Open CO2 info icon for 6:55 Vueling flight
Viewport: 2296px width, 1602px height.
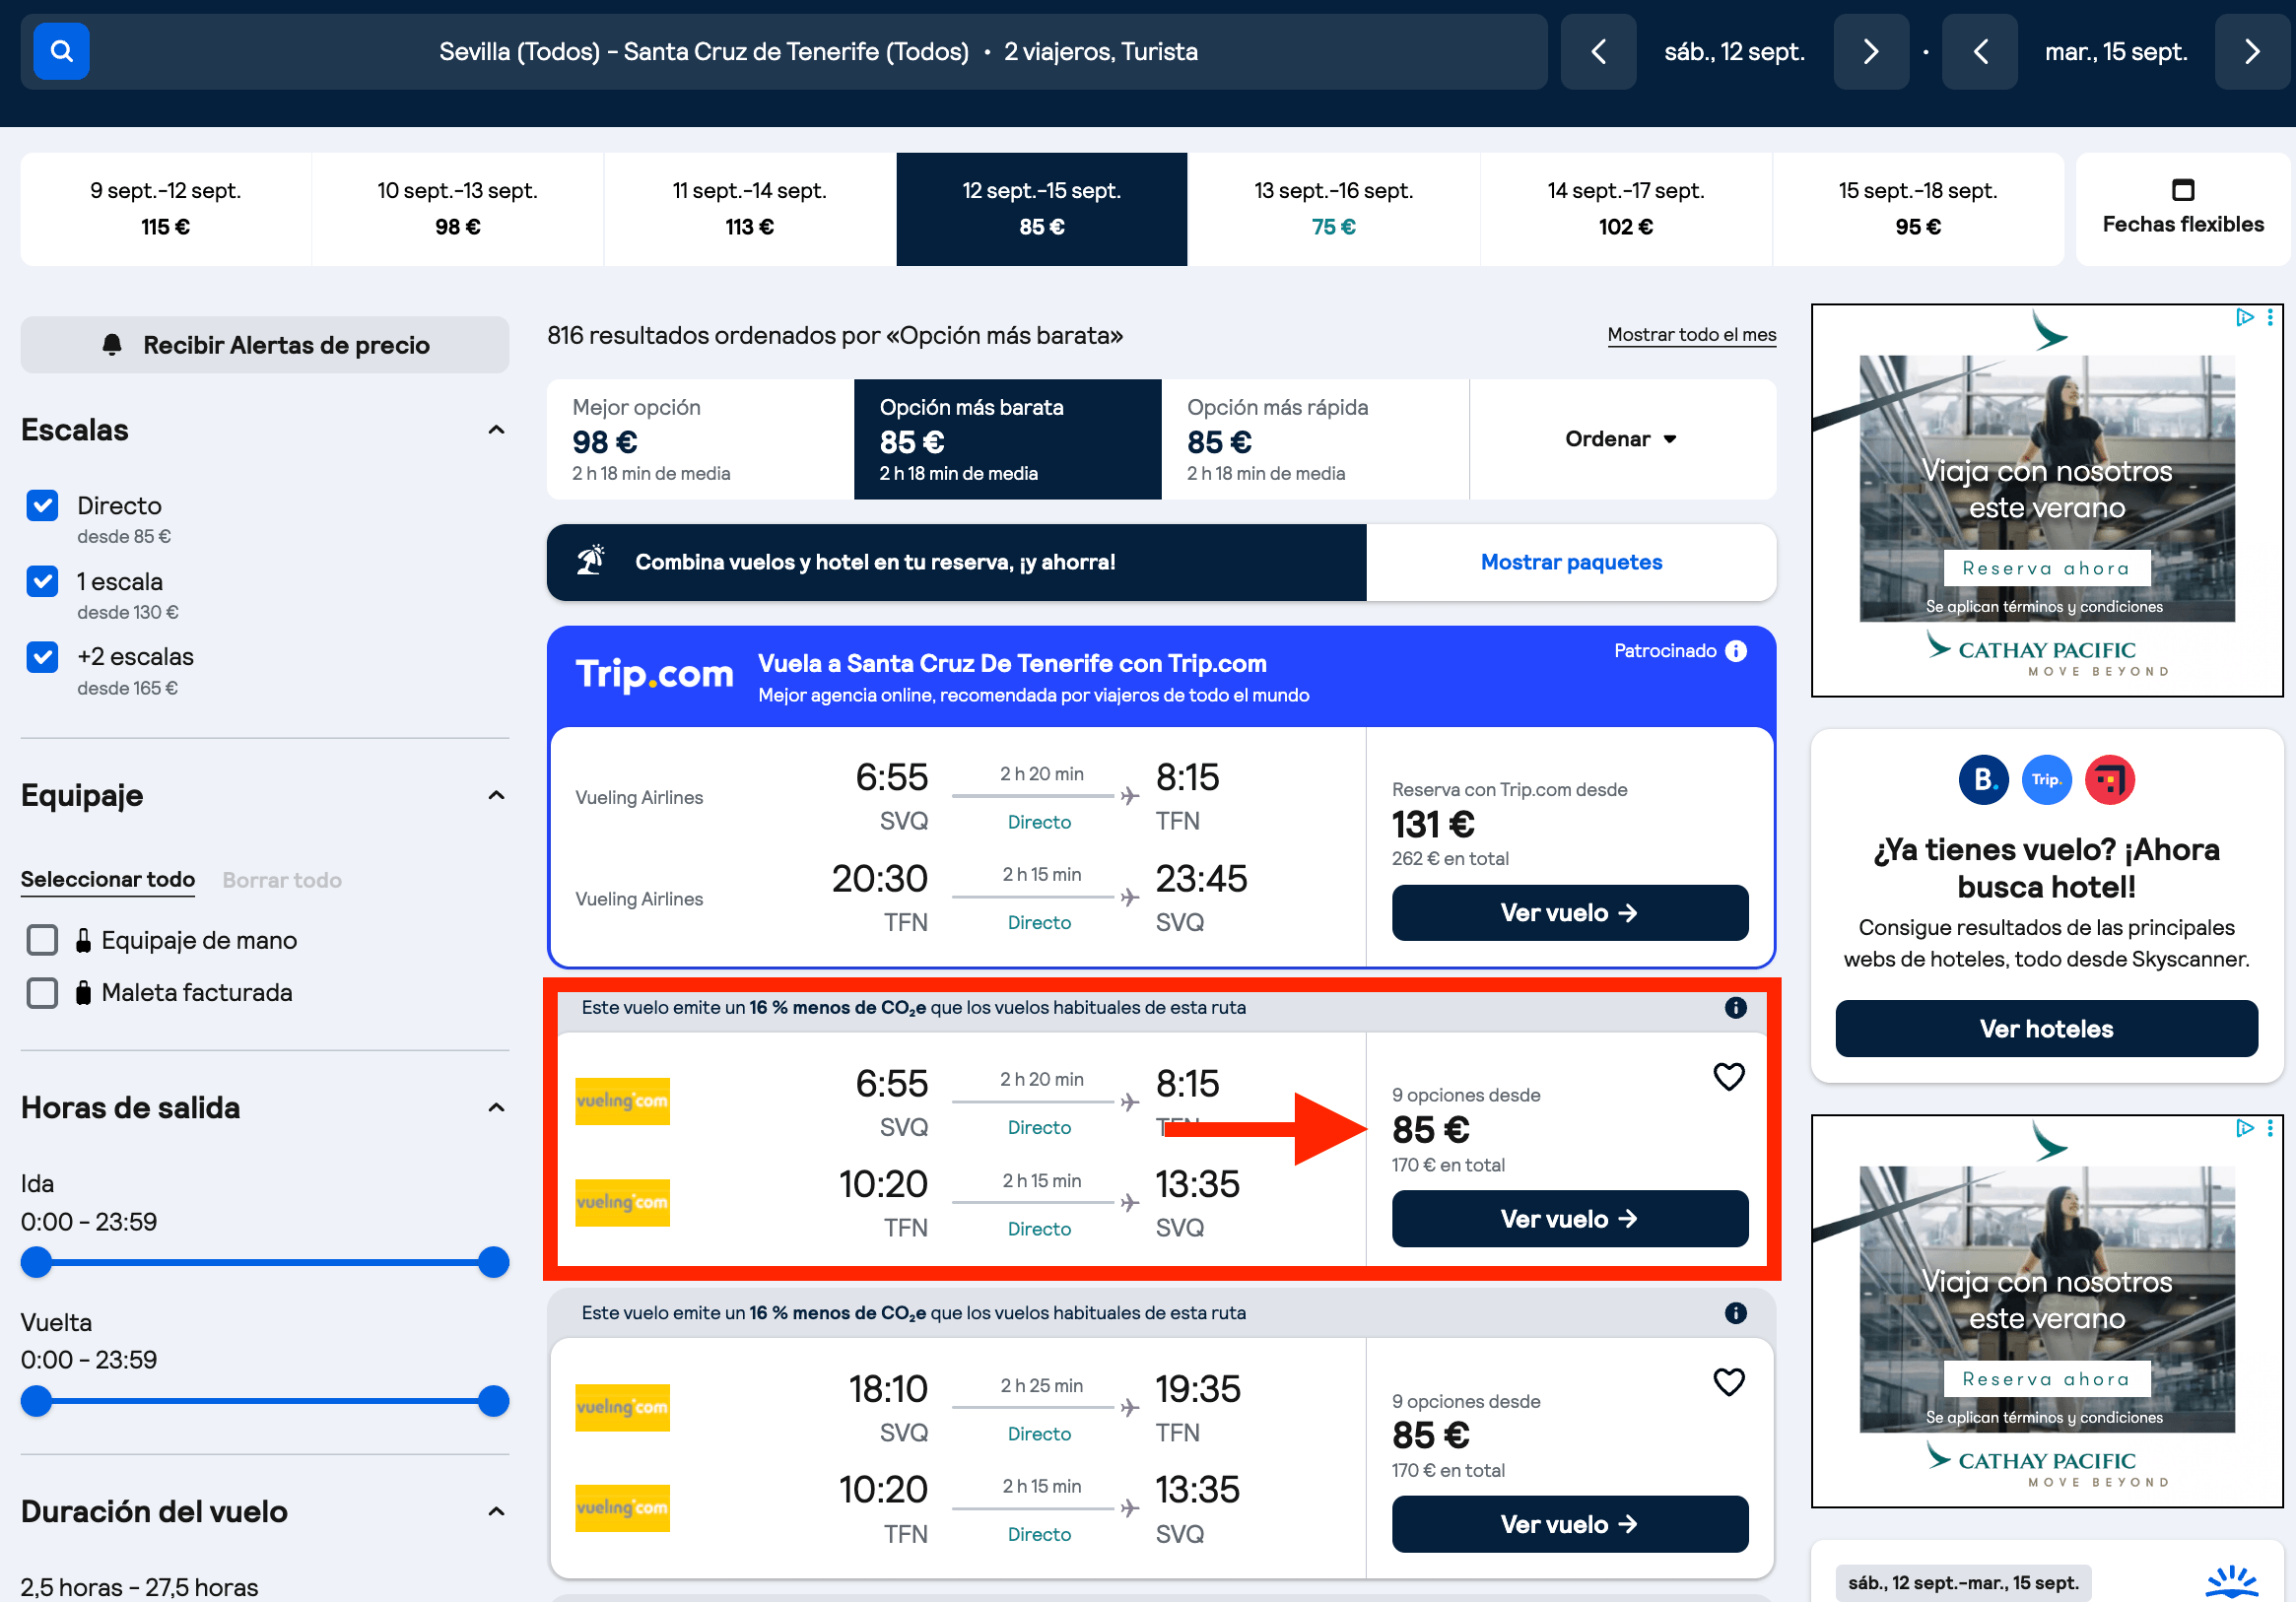click(1736, 1007)
